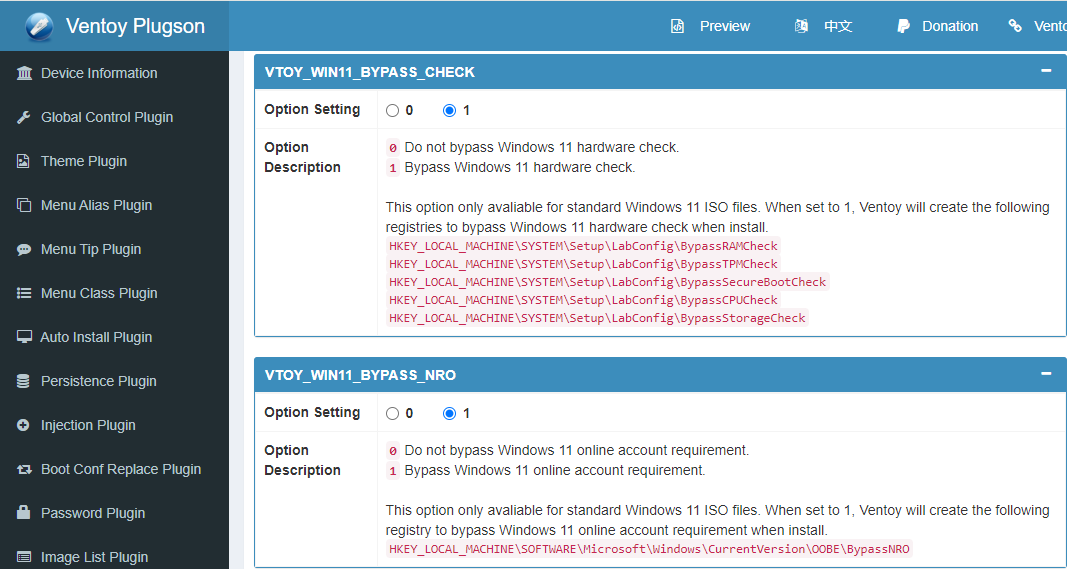Click the chain link icon in header
Viewport: 1067px width, 569px height.
click(x=1015, y=27)
